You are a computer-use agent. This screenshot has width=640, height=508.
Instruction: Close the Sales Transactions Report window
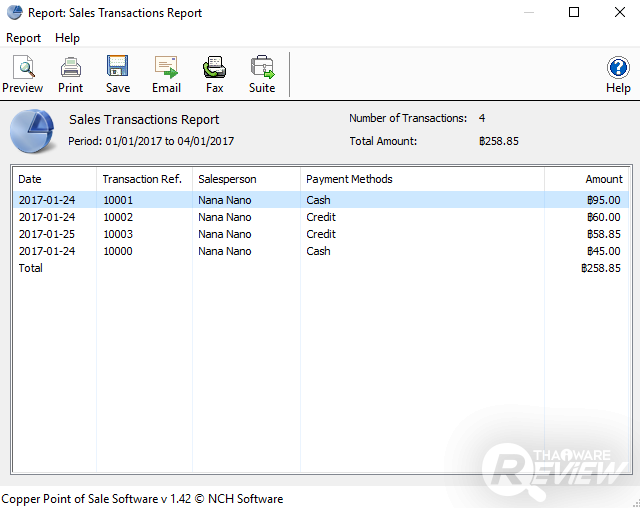pyautogui.click(x=618, y=13)
